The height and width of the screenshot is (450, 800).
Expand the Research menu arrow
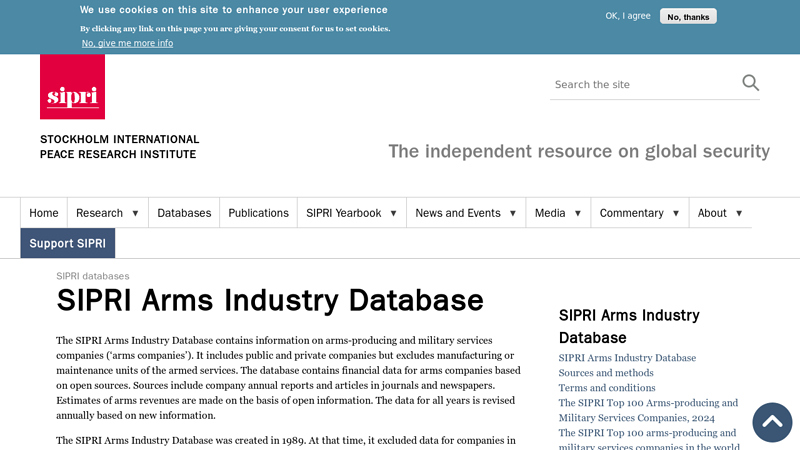click(x=135, y=213)
